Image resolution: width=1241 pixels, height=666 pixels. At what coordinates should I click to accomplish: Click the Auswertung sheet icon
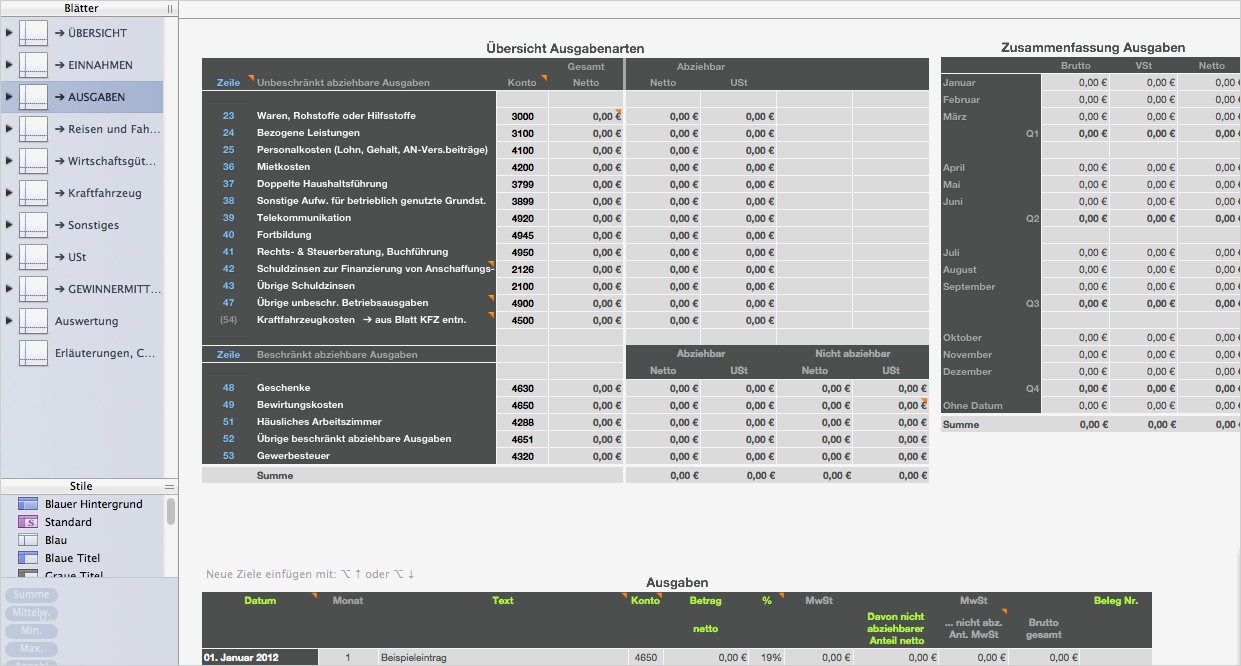point(33,321)
